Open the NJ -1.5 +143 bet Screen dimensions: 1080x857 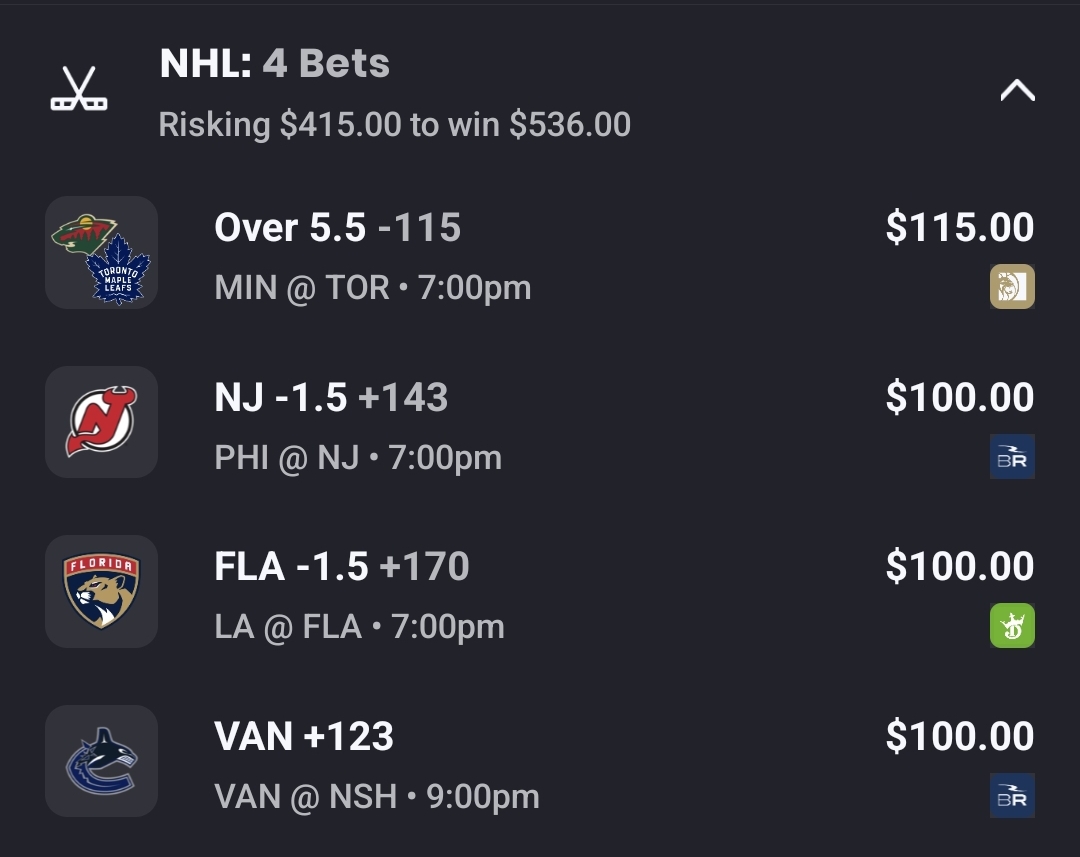click(x=331, y=398)
